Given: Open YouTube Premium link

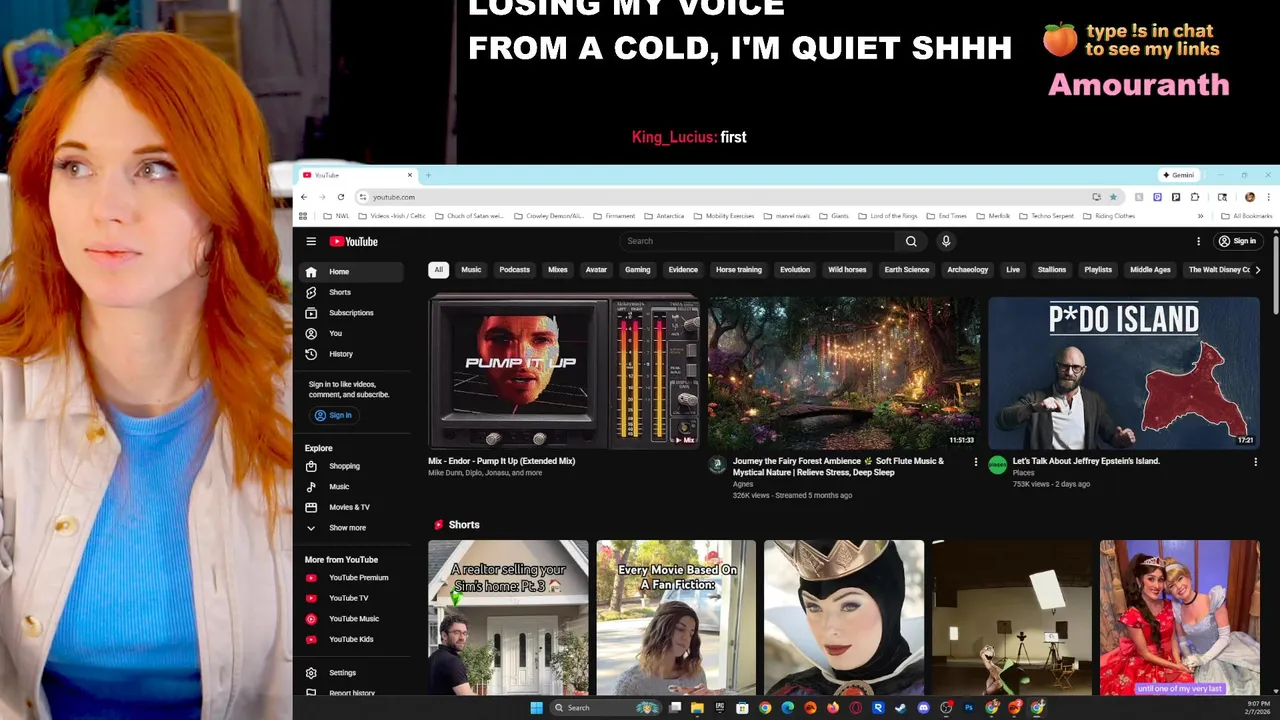Looking at the screenshot, I should click(353, 578).
